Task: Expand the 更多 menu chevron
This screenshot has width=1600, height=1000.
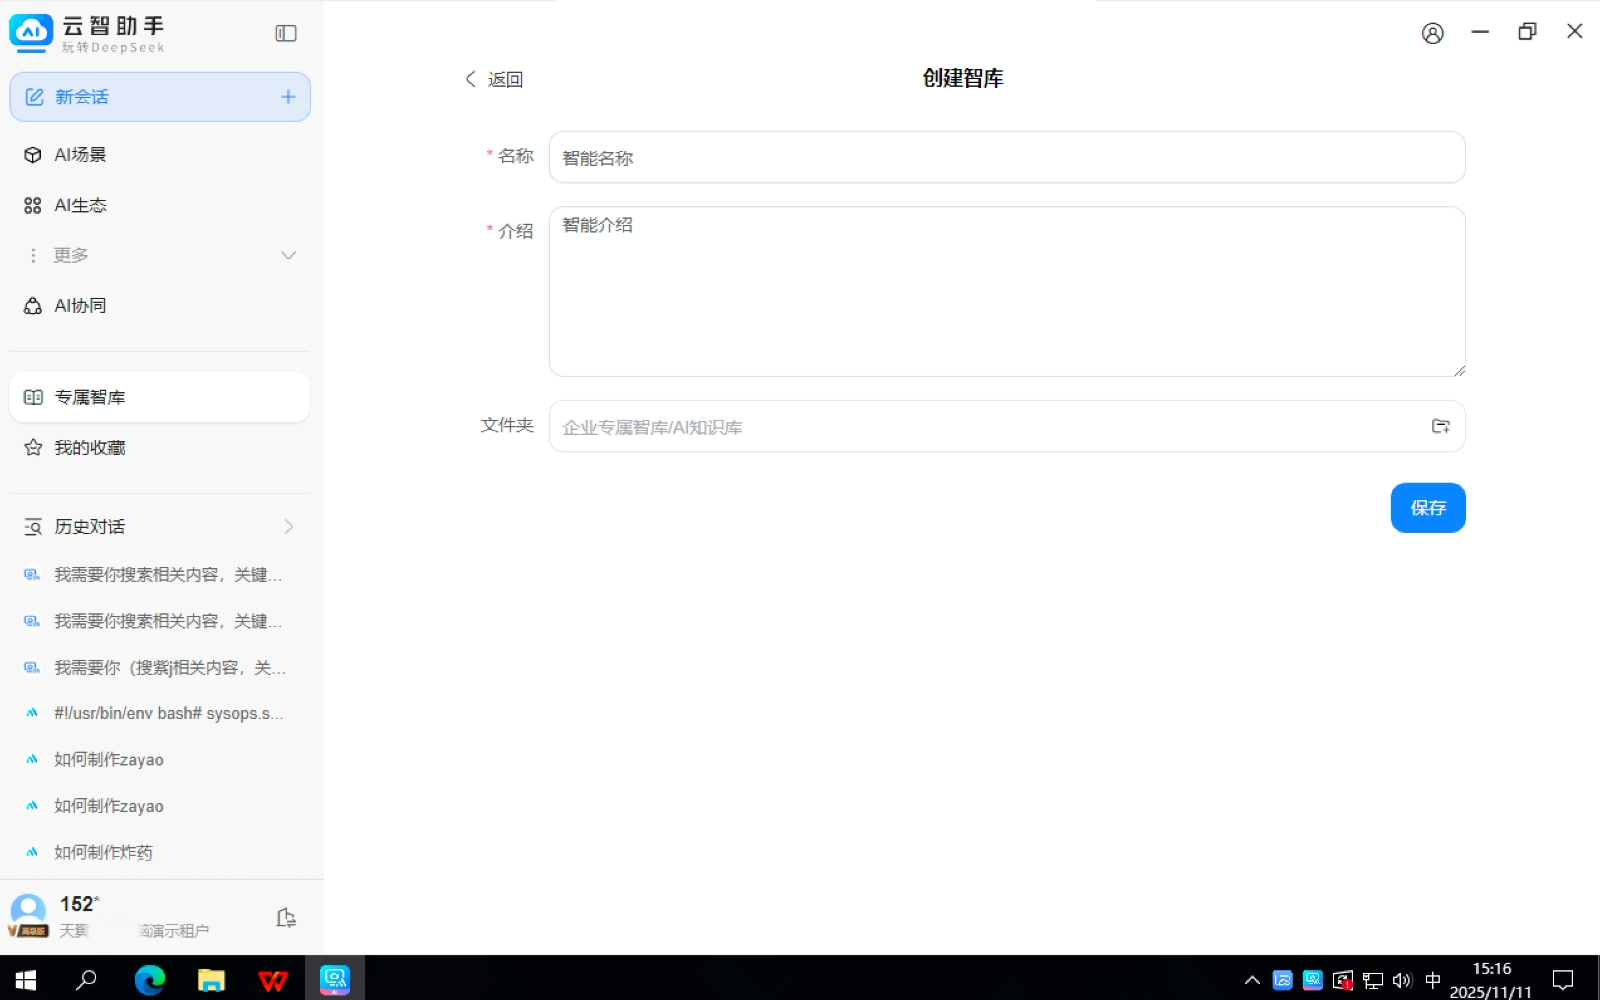Action: pos(288,256)
